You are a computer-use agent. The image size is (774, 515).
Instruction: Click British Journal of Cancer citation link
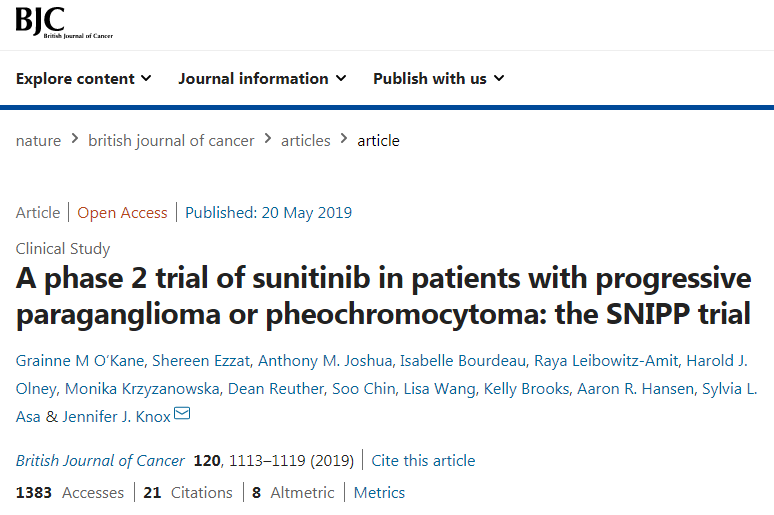coord(100,461)
